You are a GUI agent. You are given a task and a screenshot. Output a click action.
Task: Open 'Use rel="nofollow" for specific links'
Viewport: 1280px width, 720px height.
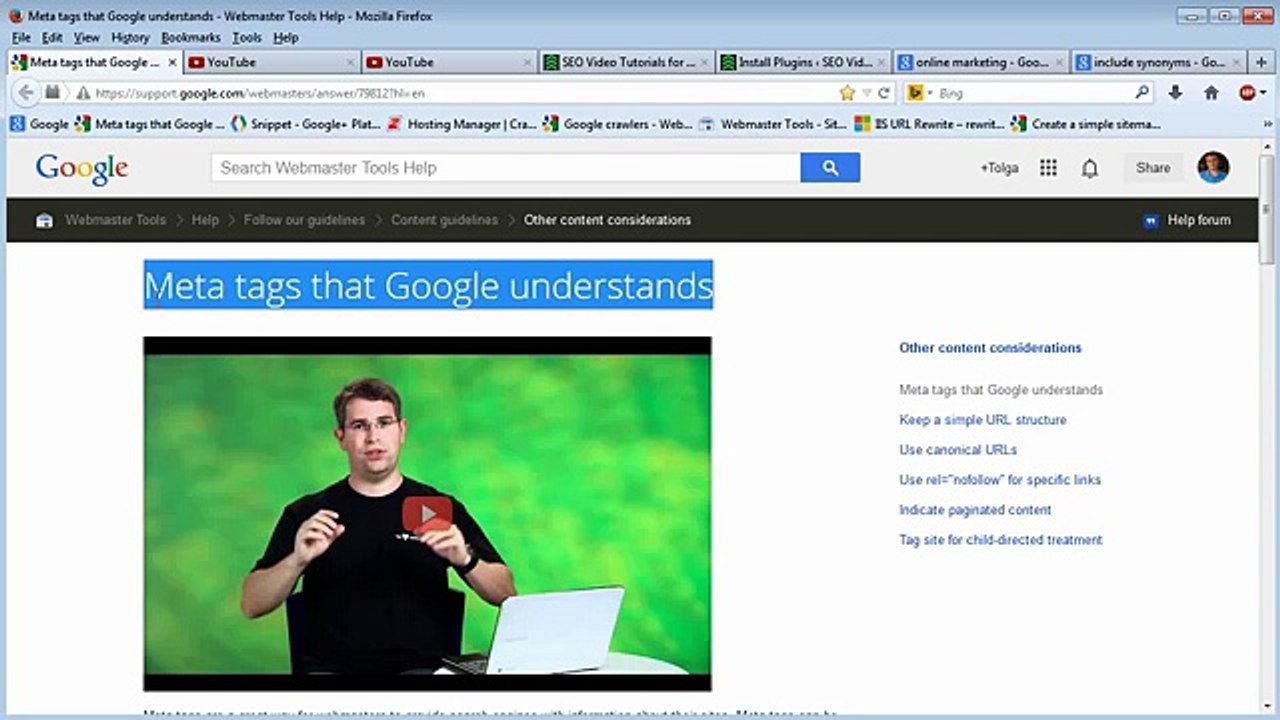[1000, 480]
